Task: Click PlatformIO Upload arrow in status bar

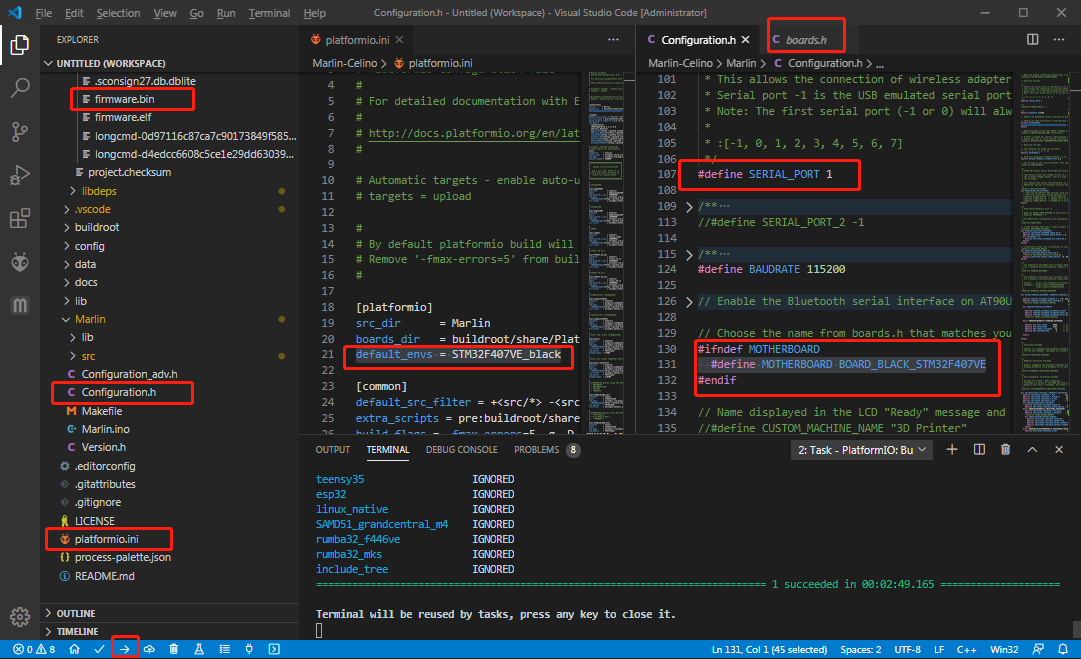Action: point(124,649)
